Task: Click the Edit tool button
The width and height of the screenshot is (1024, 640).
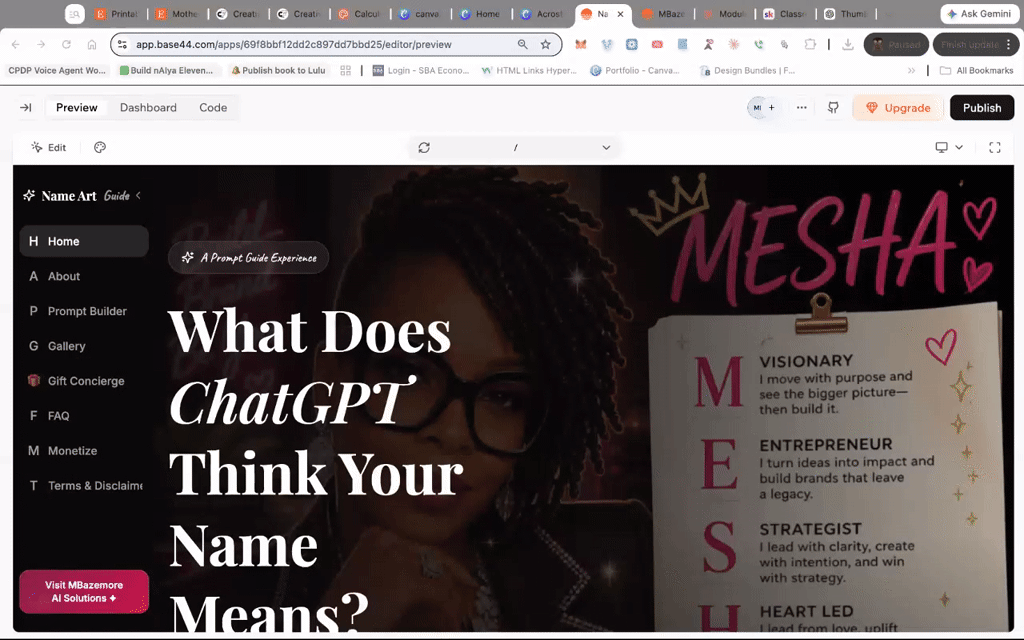Action: coord(48,148)
